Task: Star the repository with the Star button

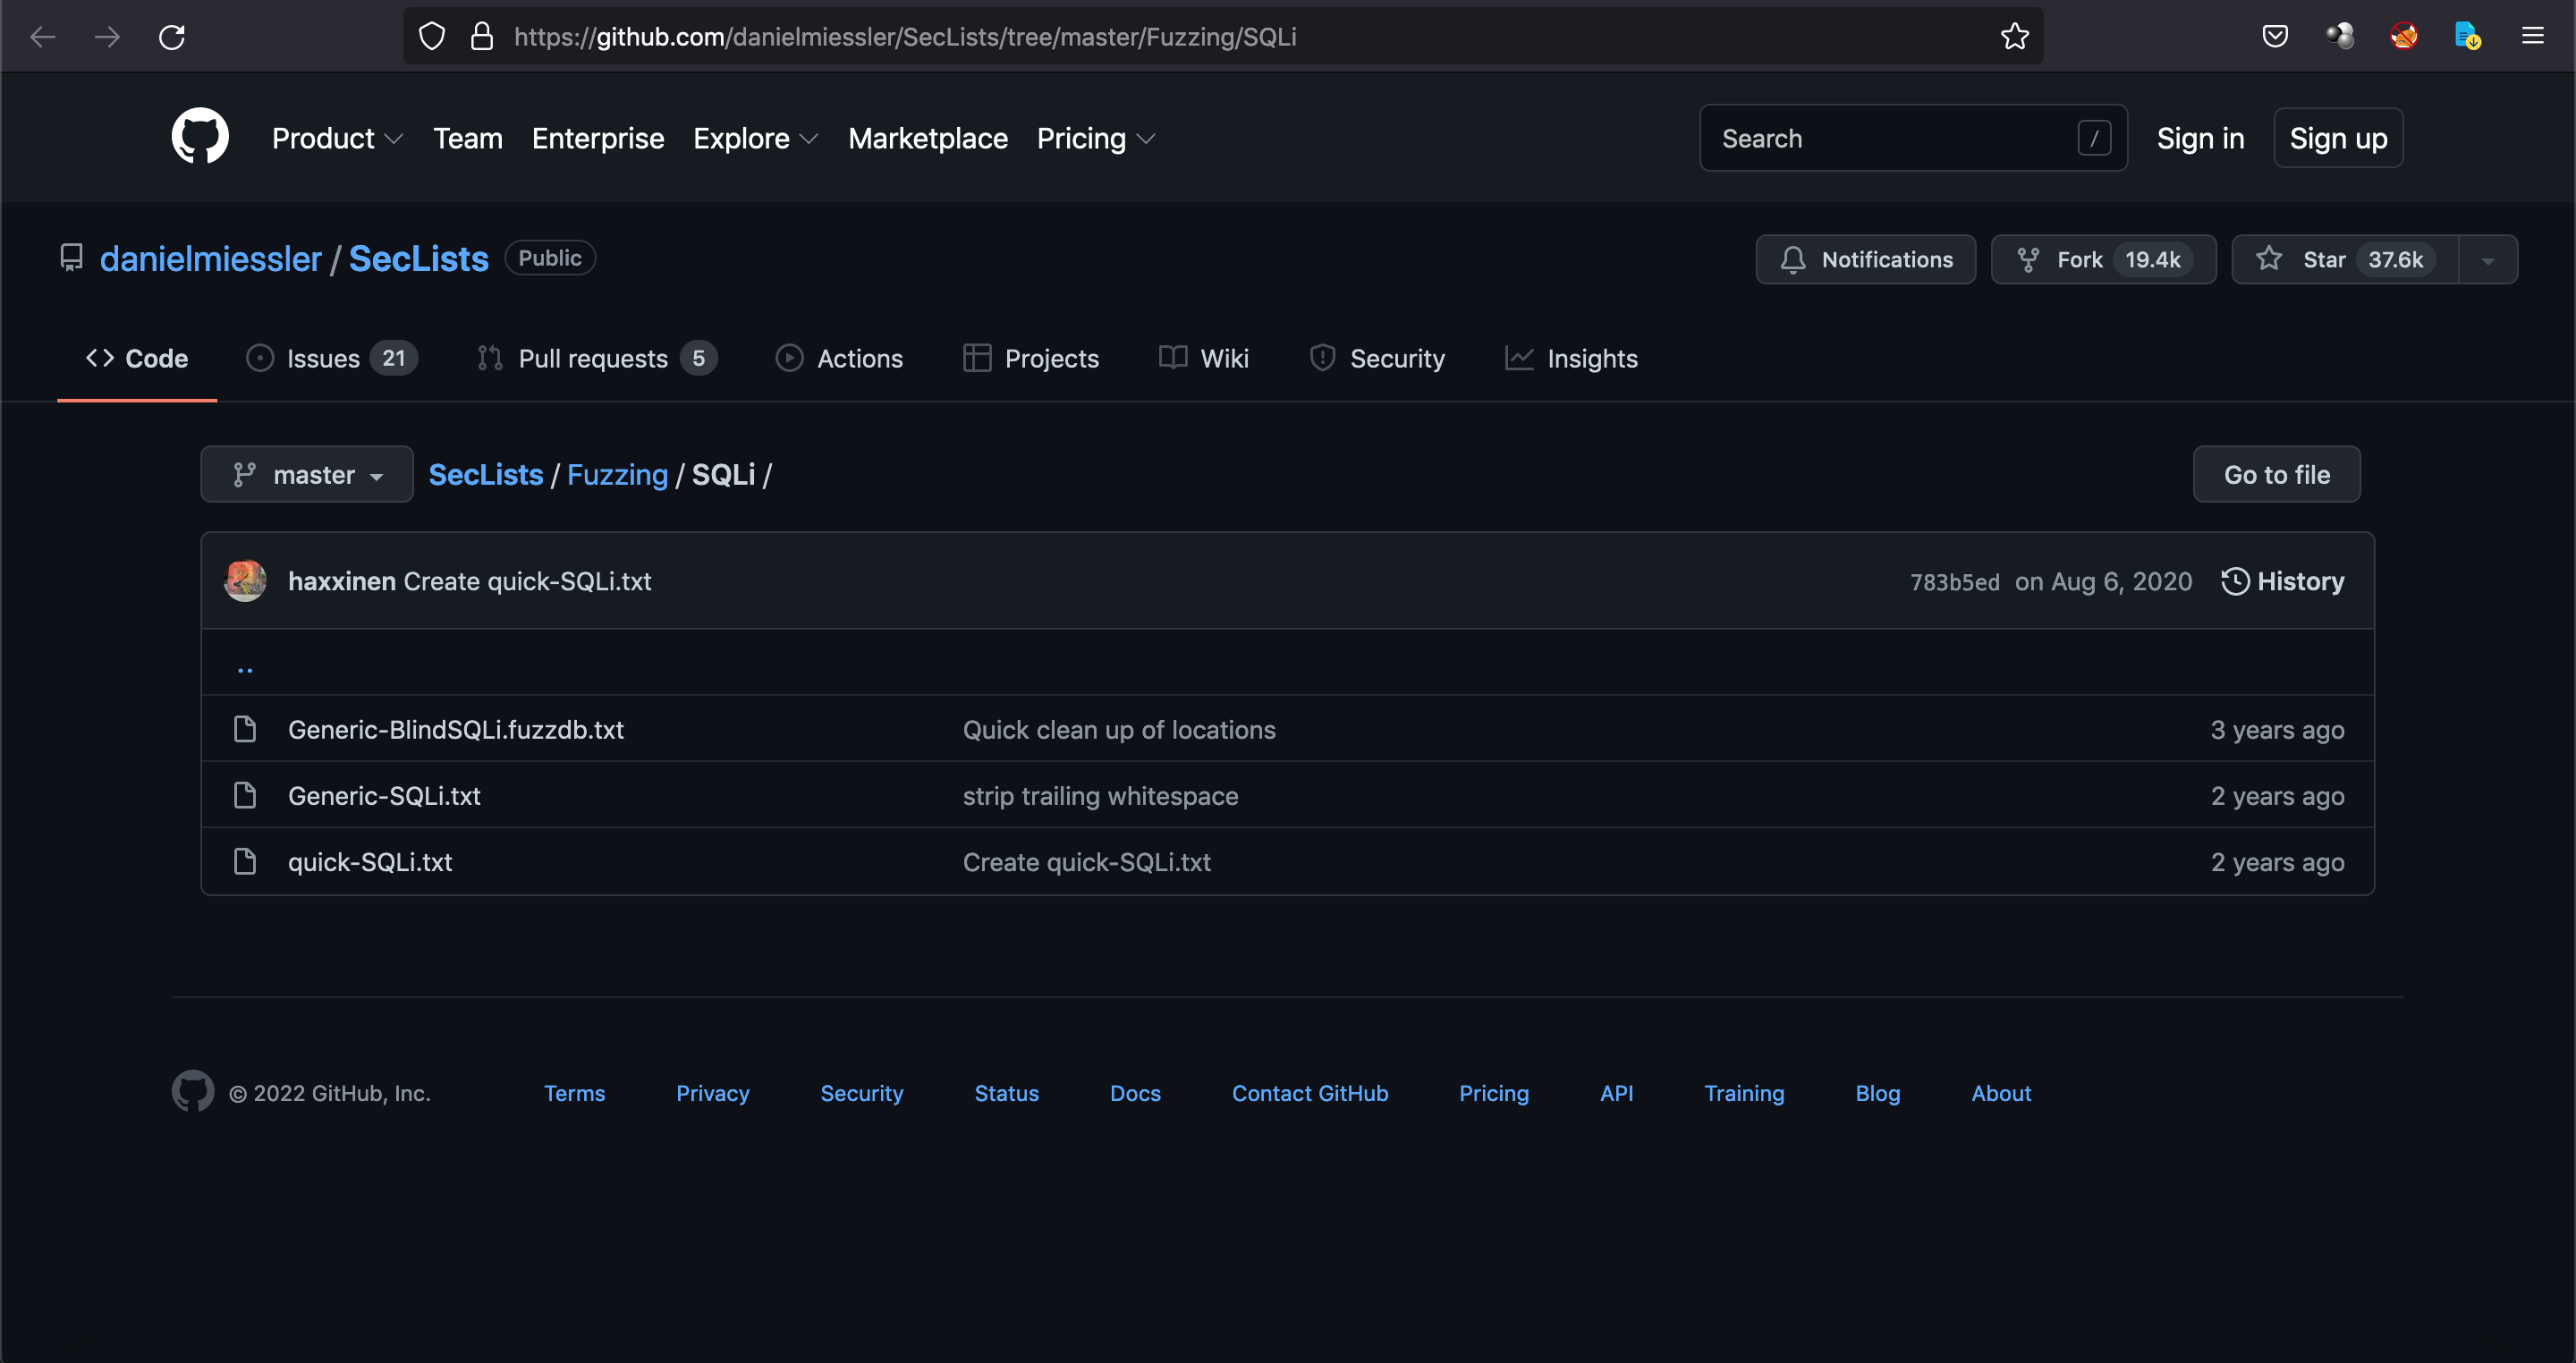Action: point(2345,260)
